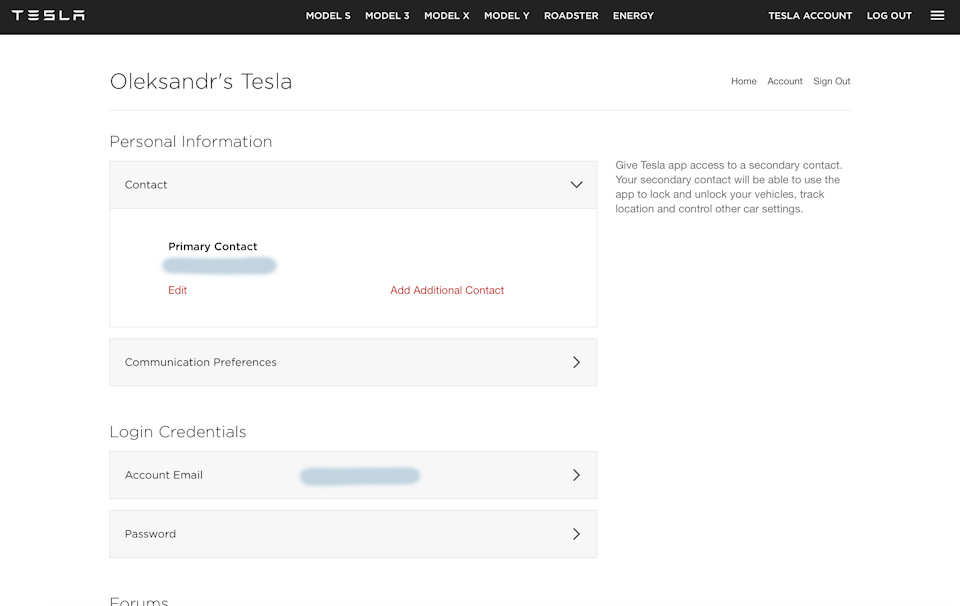The height and width of the screenshot is (606, 960).
Task: Open the Password row label
Action: point(150,534)
